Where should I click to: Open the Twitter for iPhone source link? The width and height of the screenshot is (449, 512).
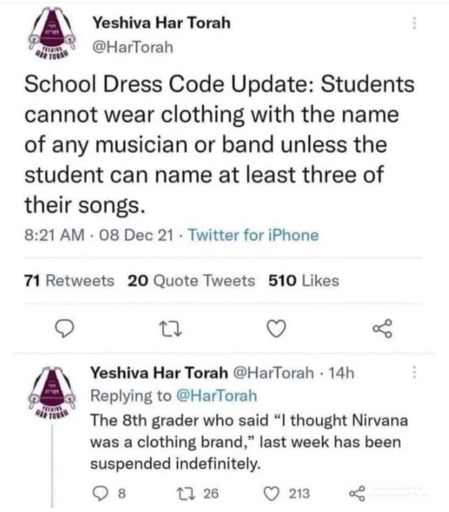coord(253,235)
